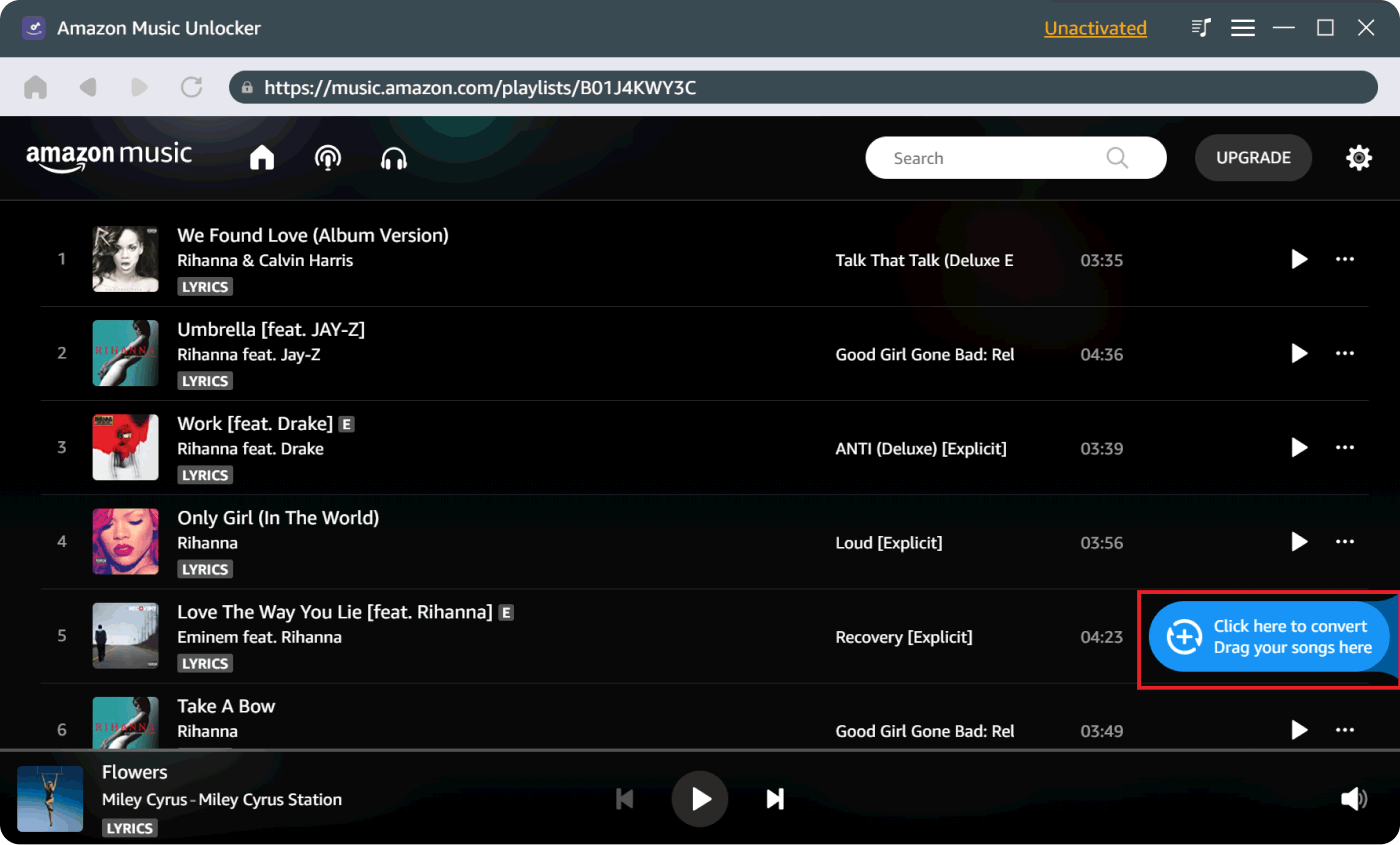1400x845 pixels.
Task: Click the magnifying glass search icon
Action: tap(1118, 158)
